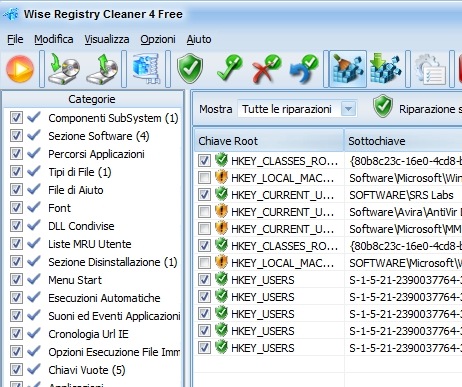Select the registry cleaner broom icon

click(348, 69)
